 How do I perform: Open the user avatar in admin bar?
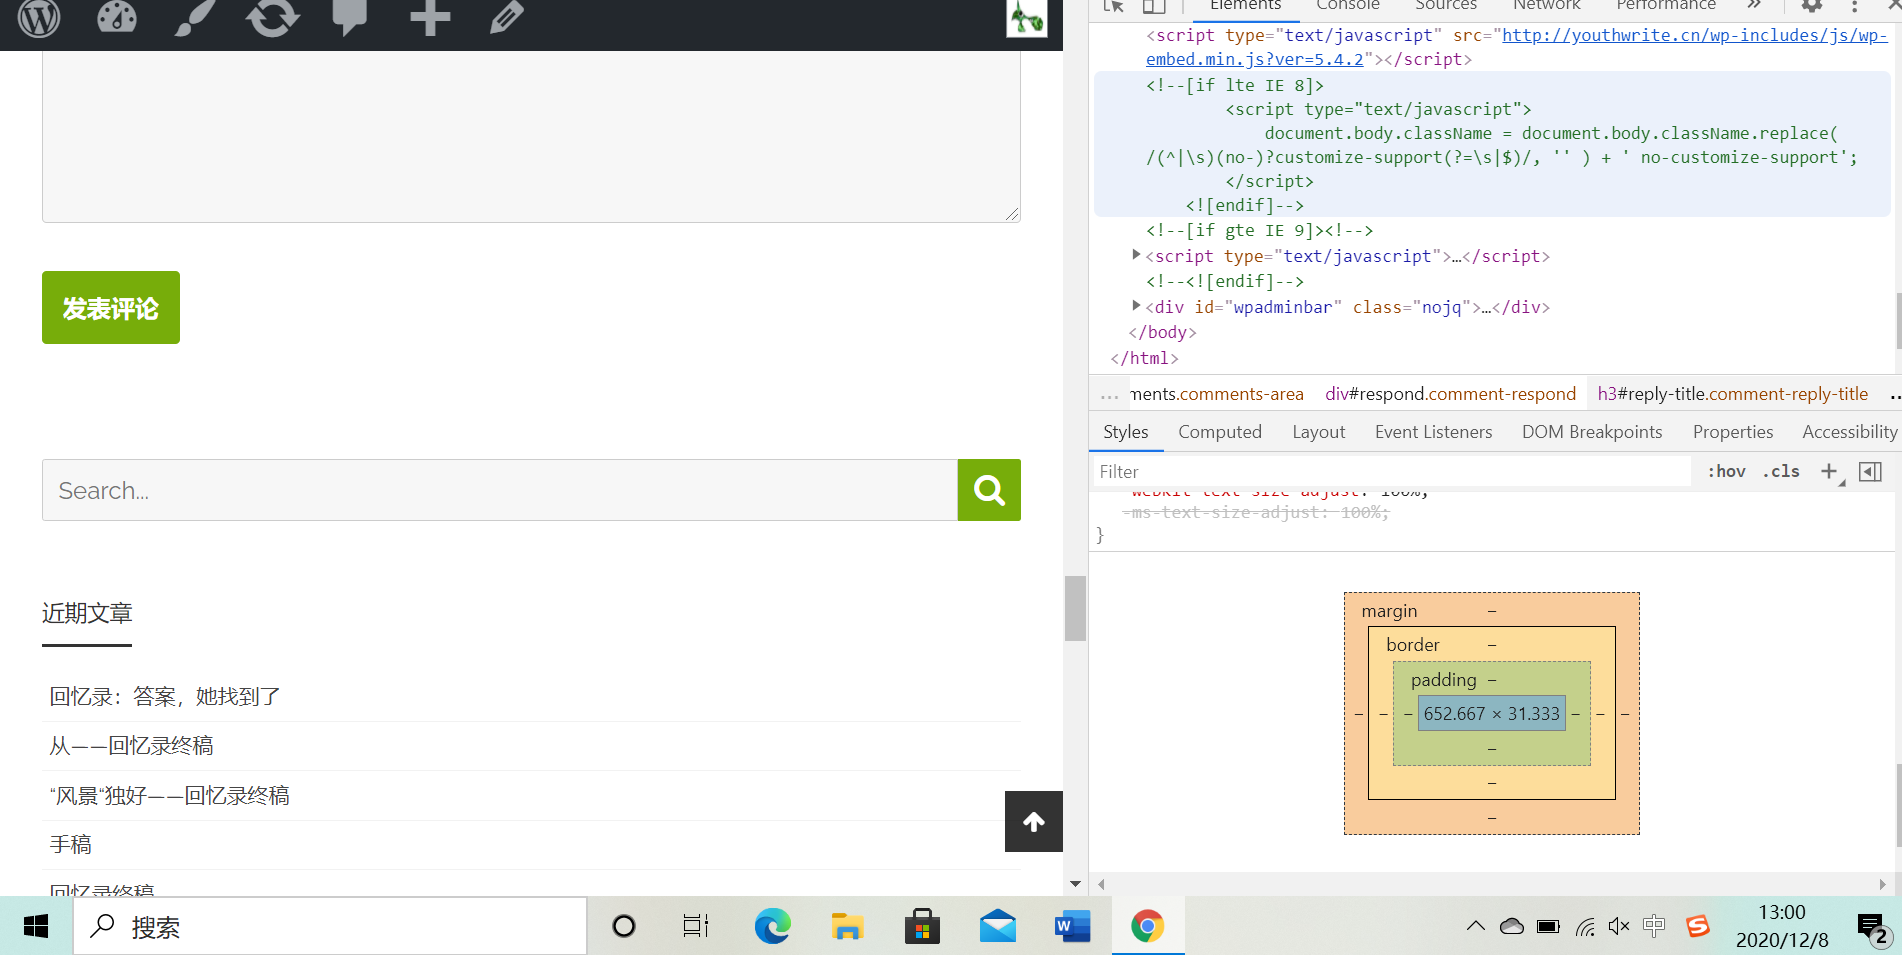(x=1027, y=18)
